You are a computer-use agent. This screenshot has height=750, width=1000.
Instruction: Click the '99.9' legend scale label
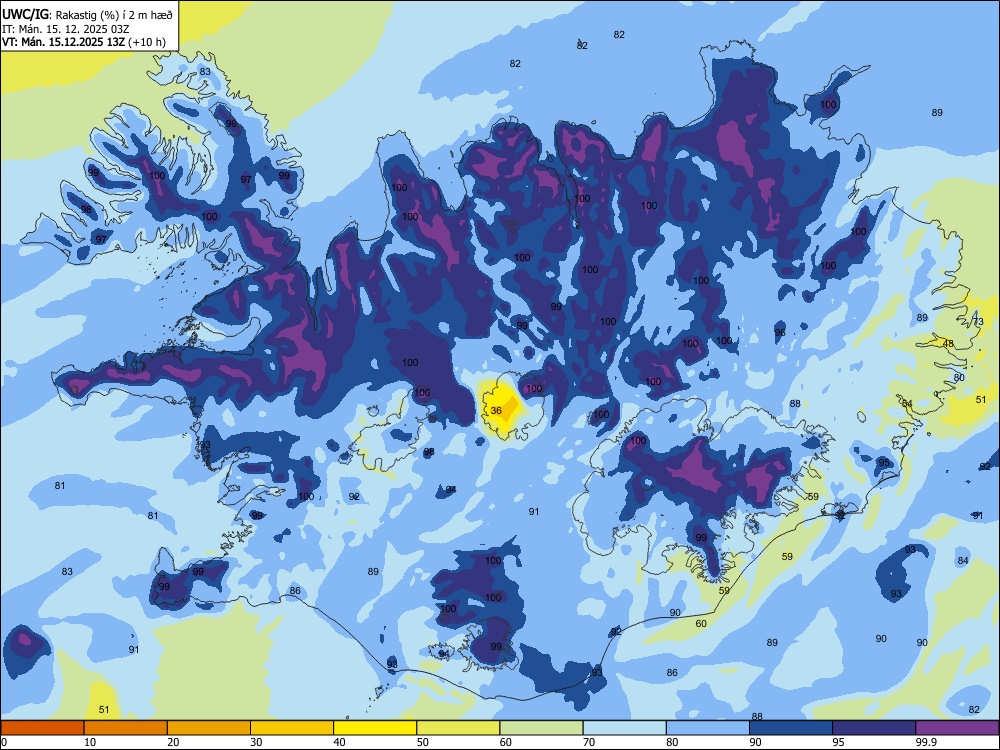pos(926,742)
